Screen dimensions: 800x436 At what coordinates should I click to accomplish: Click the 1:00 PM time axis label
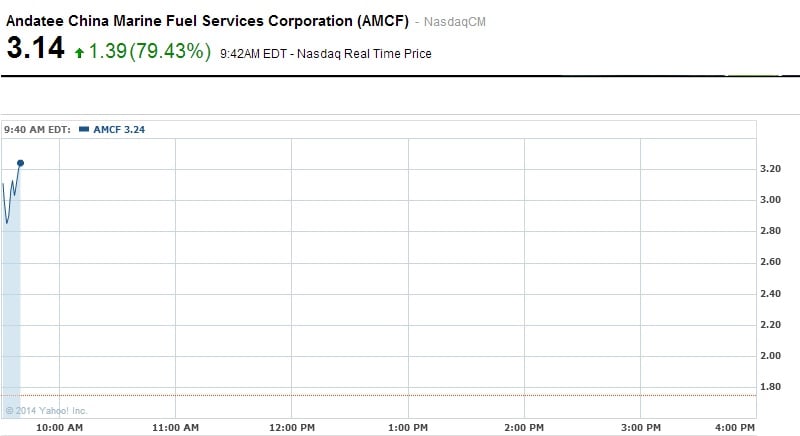click(x=407, y=428)
